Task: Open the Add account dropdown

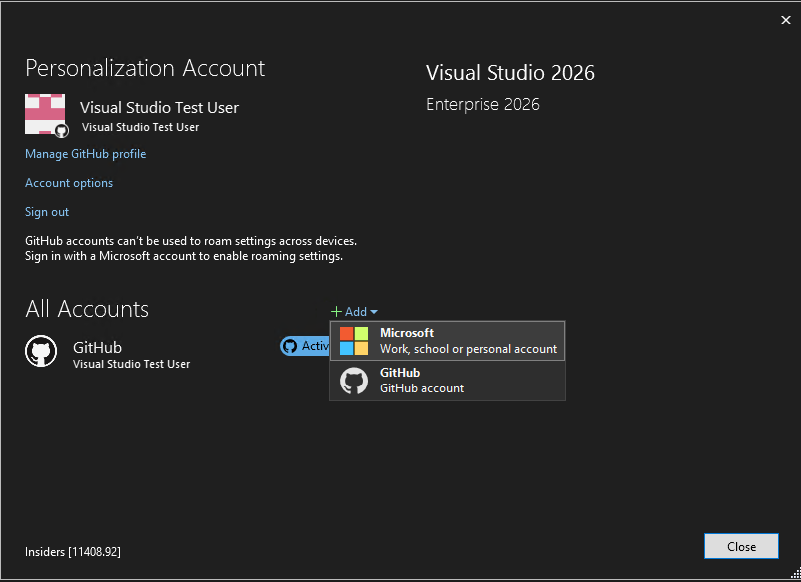Action: [354, 311]
